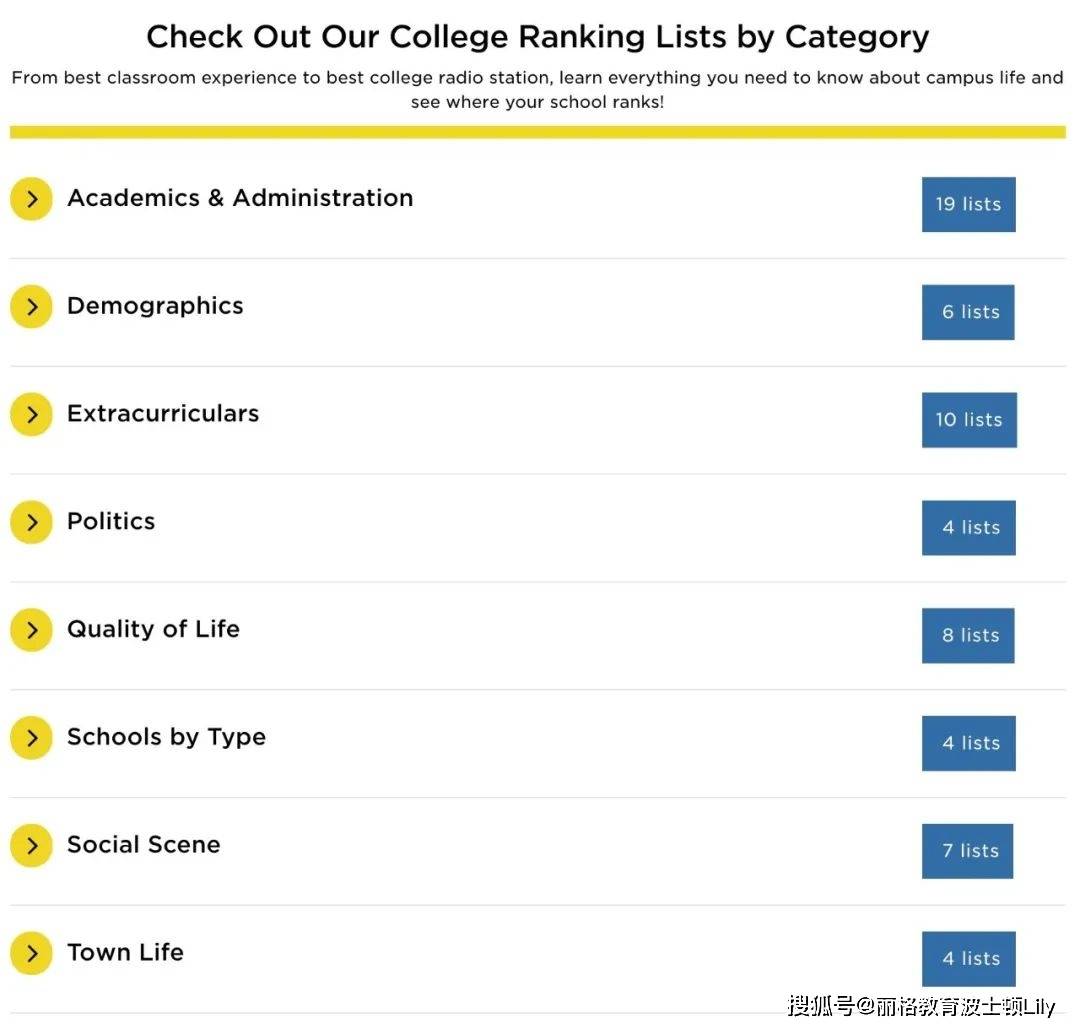The height and width of the screenshot is (1029, 1080).
Task: Expand the Academics & Administration category
Action: pos(240,198)
